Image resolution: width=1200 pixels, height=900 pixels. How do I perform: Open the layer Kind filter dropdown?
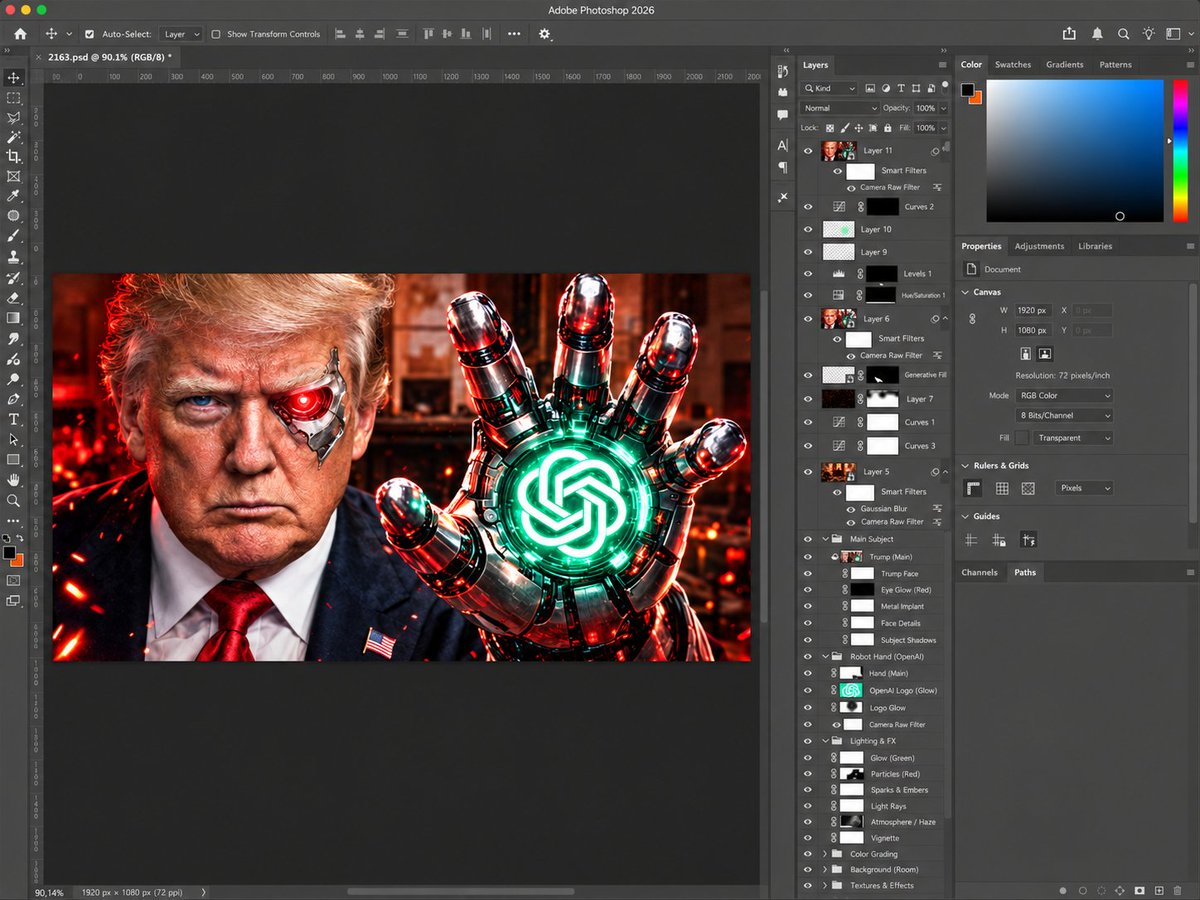(830, 88)
